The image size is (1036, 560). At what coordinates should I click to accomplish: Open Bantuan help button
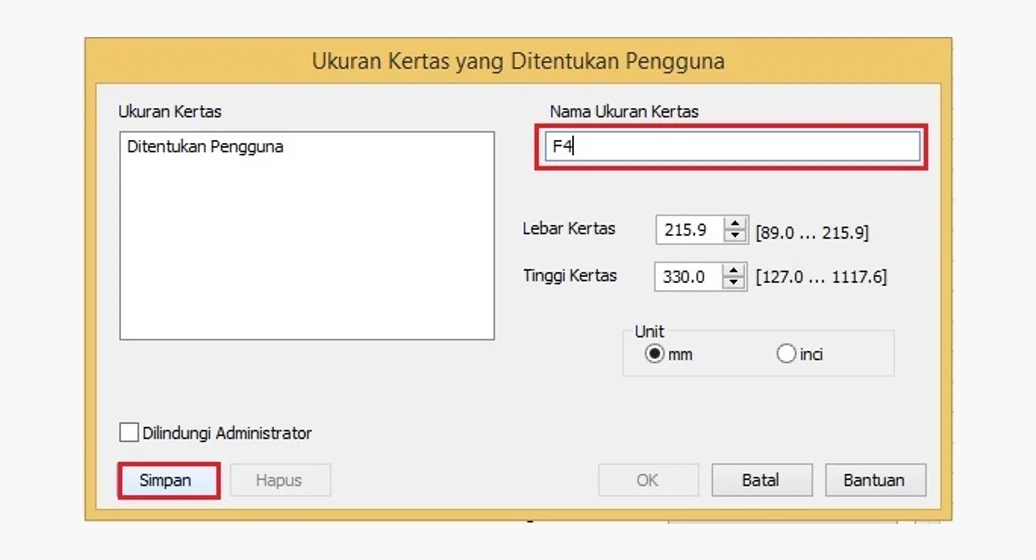(875, 480)
